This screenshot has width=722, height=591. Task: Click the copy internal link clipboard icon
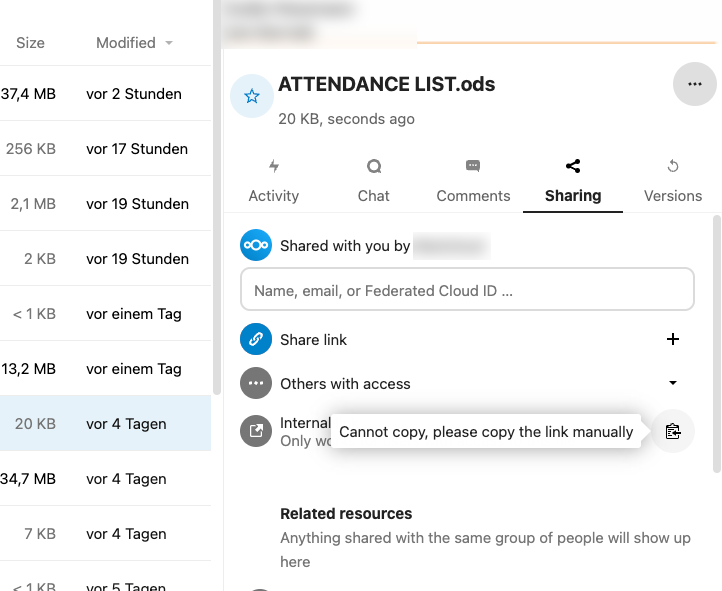click(x=673, y=432)
